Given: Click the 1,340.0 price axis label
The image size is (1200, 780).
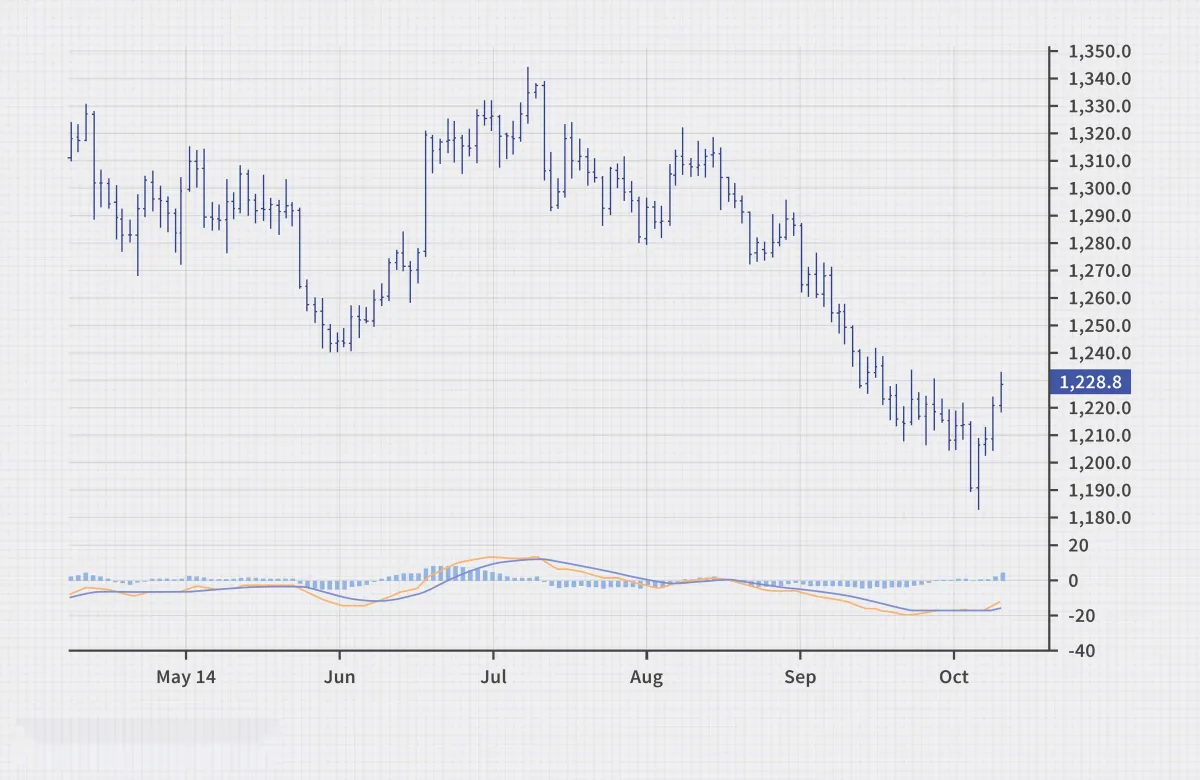Looking at the screenshot, I should click(x=1100, y=79).
